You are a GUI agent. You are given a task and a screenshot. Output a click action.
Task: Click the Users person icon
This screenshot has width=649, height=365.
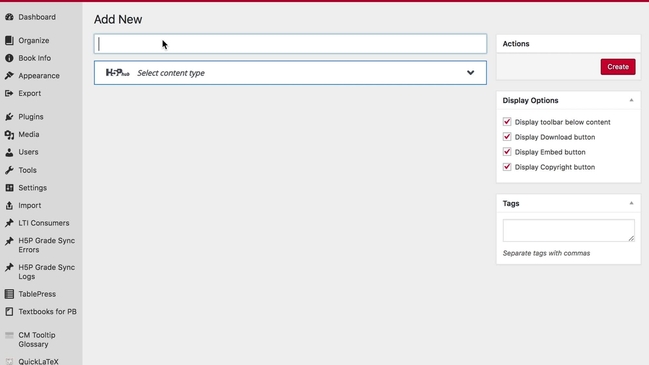(x=9, y=152)
